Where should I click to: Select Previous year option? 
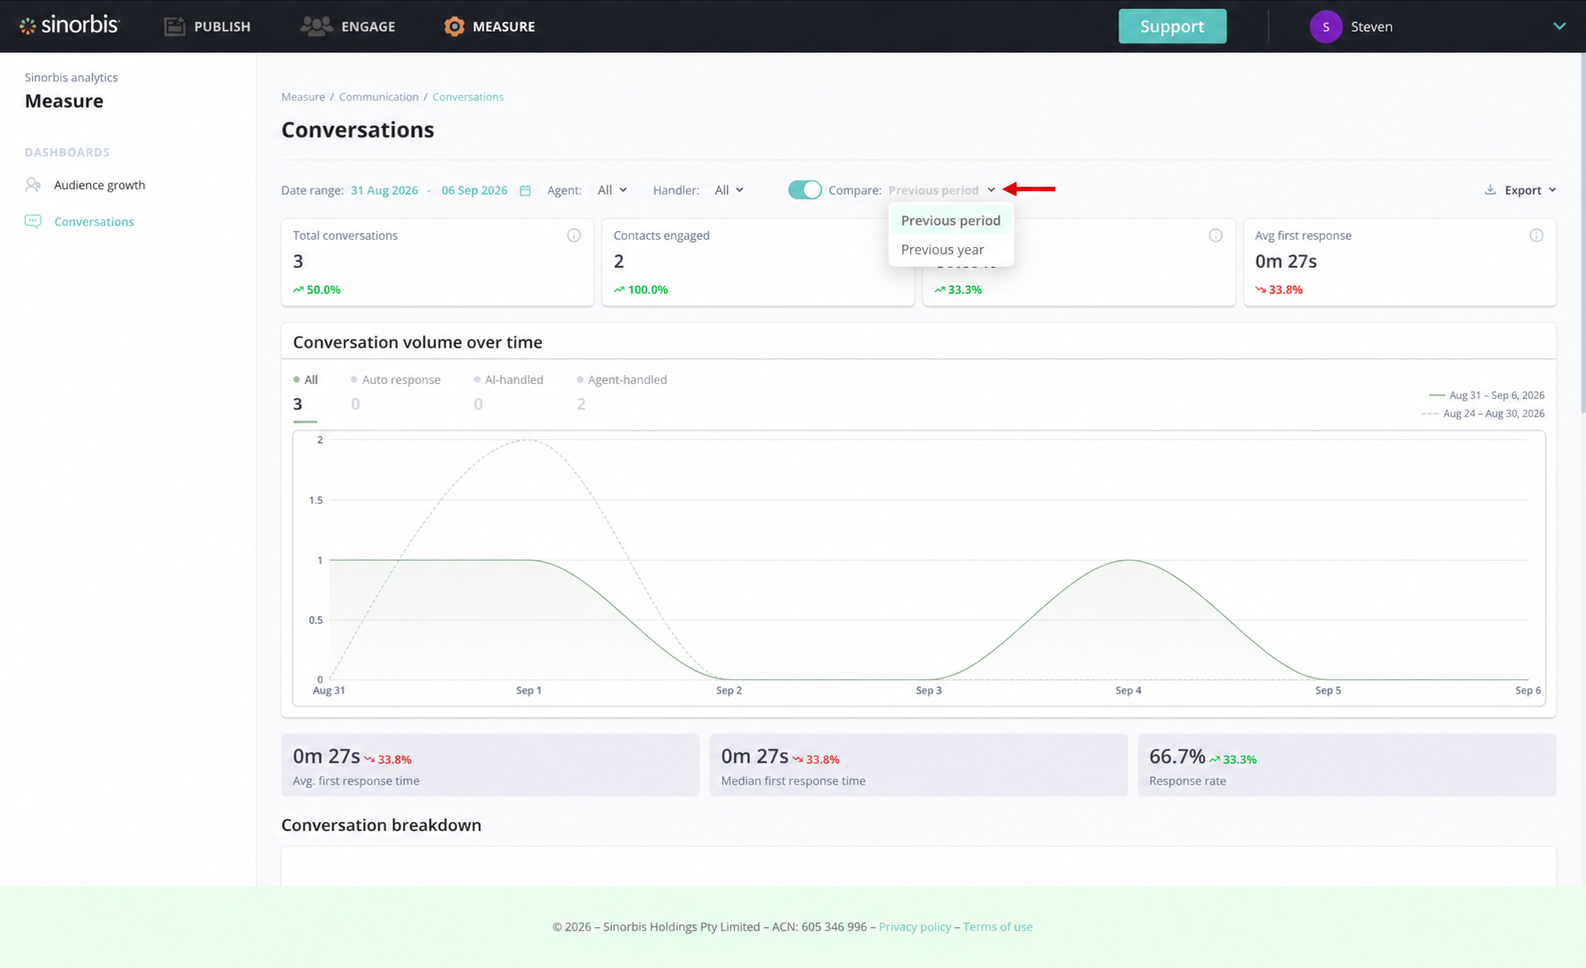pyautogui.click(x=951, y=250)
